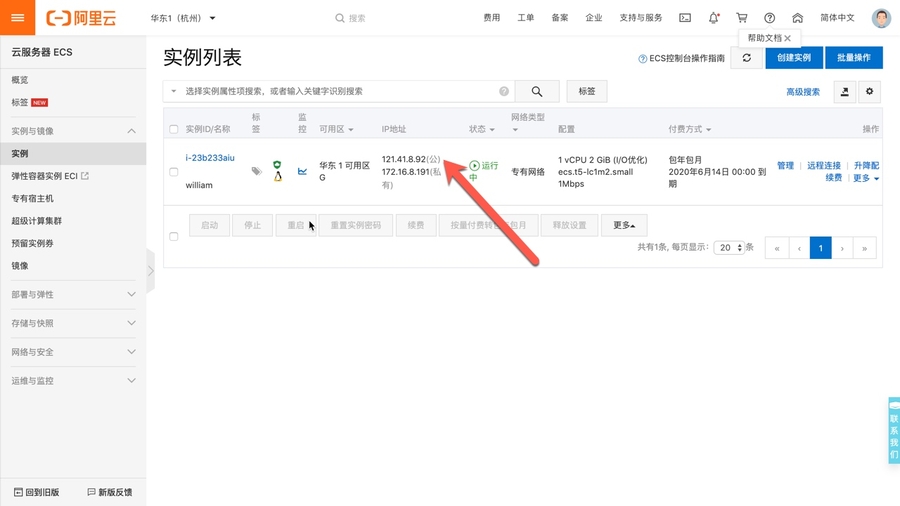Open the column settings gear icon

coord(869,91)
